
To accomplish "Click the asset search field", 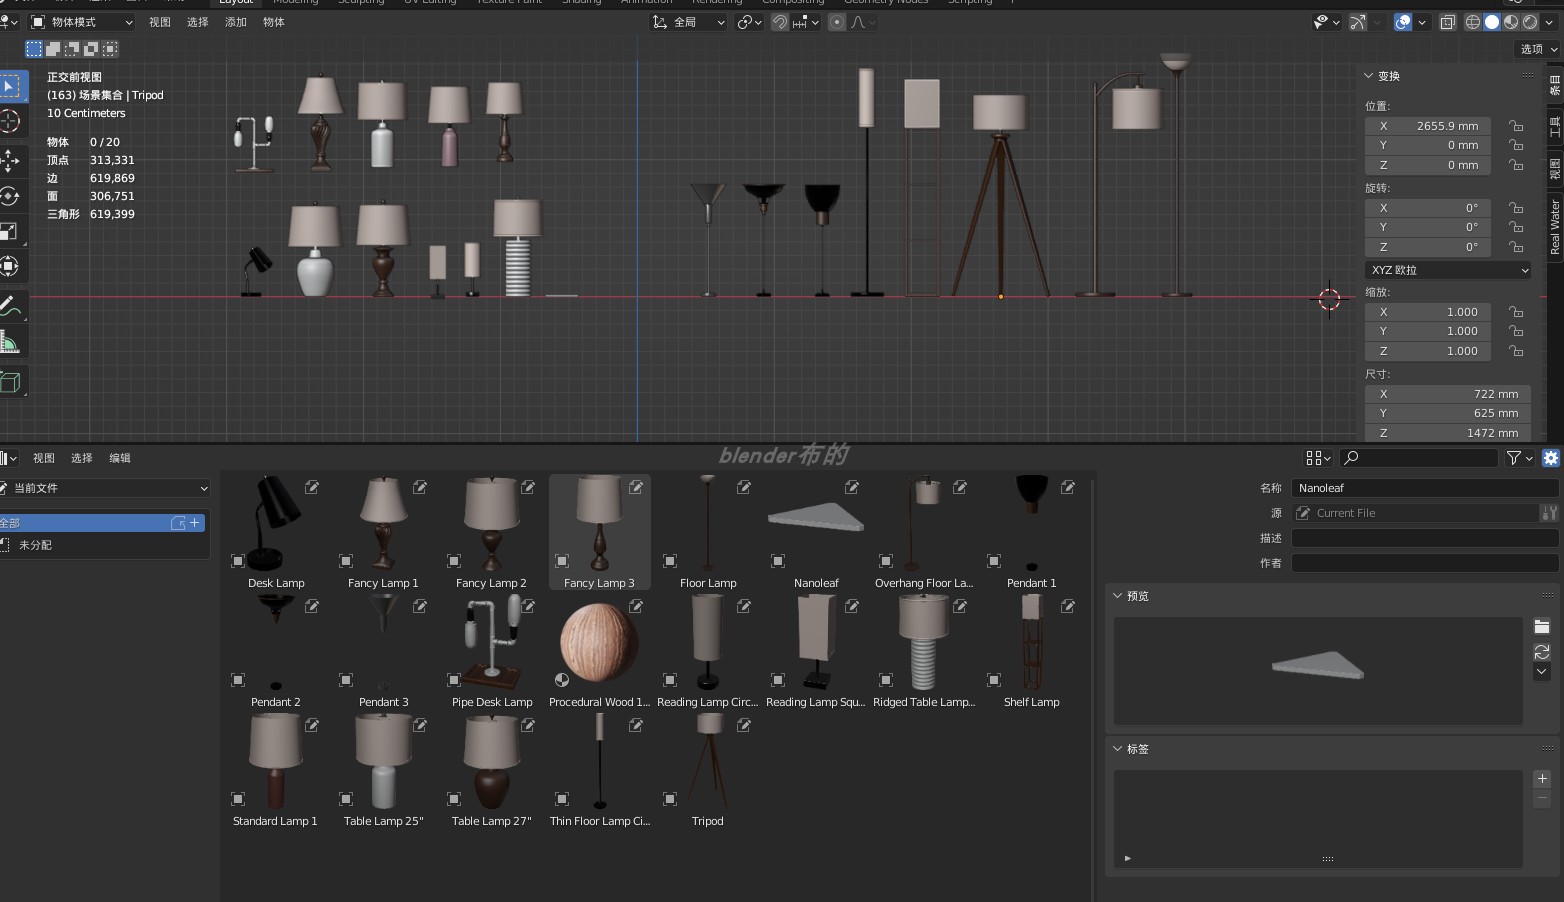I will [1419, 457].
